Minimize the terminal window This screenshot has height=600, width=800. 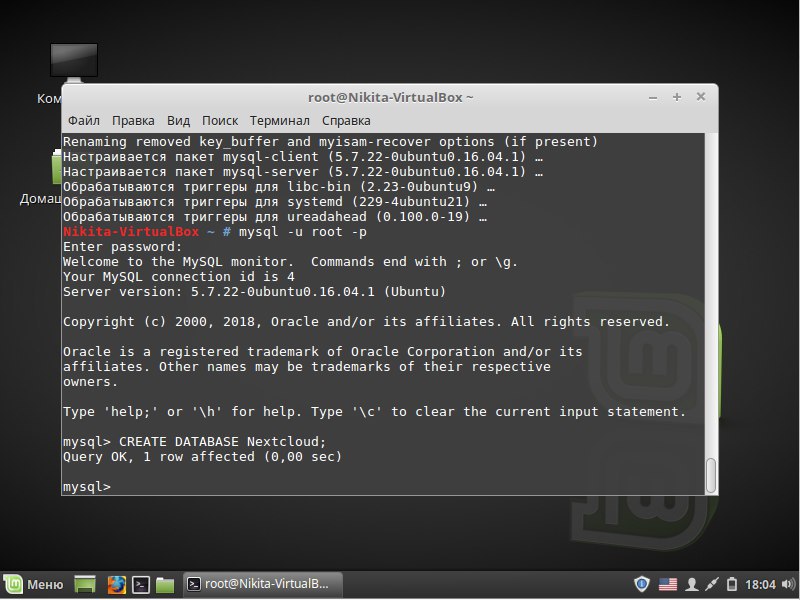coord(653,97)
